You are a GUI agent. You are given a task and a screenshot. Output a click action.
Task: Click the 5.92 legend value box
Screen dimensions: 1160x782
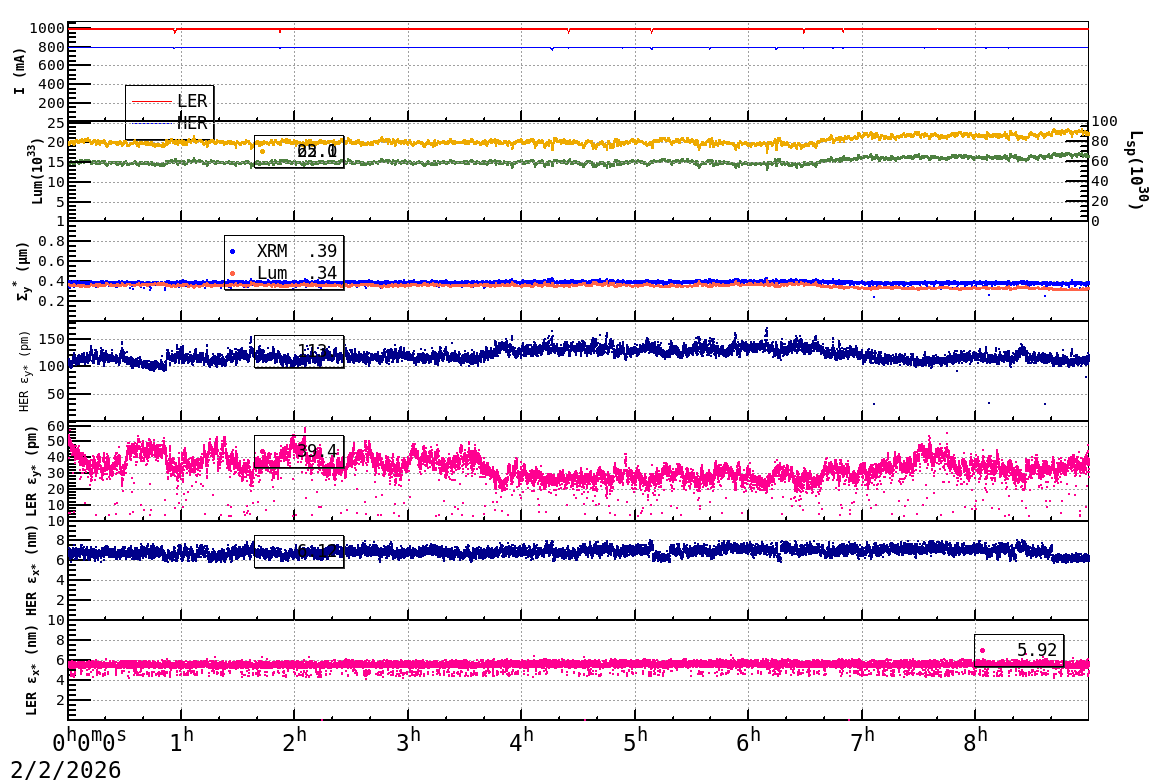[1018, 650]
